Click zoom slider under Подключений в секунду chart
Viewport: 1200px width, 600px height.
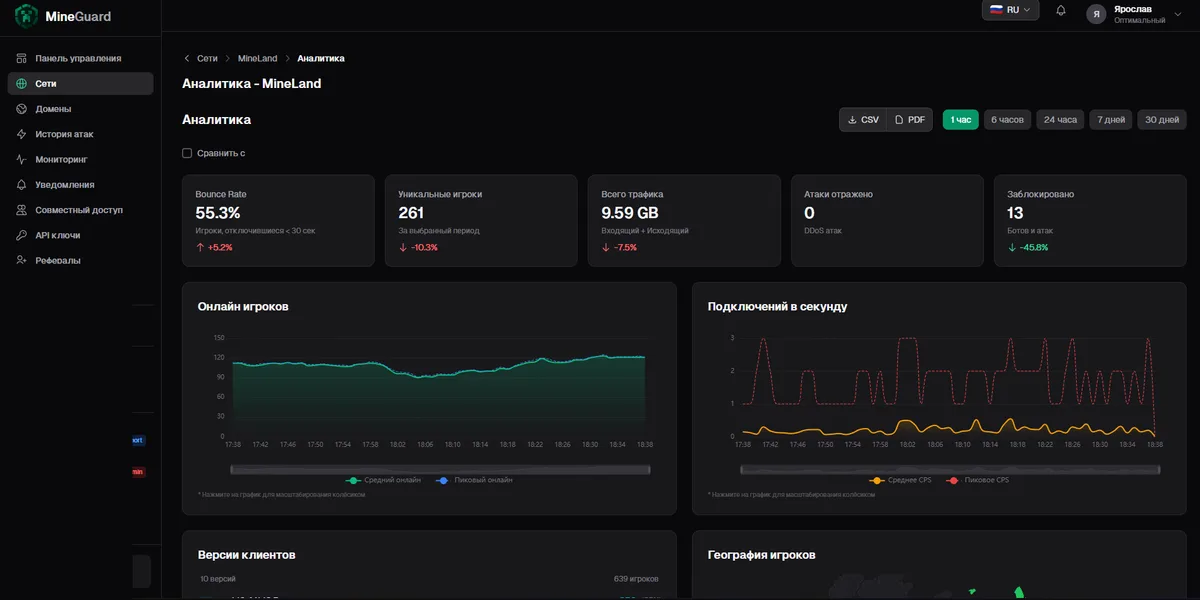949,469
